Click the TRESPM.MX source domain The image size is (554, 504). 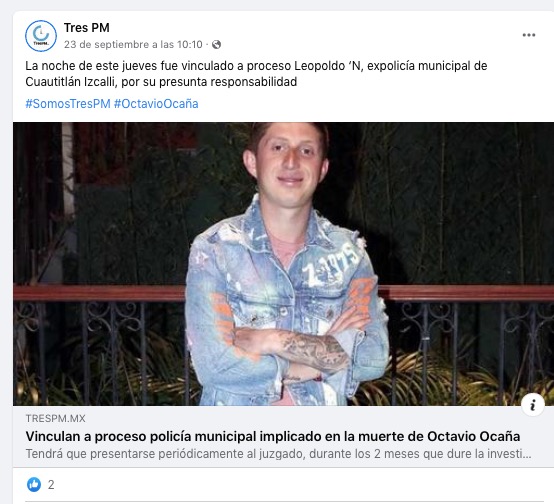[55, 418]
